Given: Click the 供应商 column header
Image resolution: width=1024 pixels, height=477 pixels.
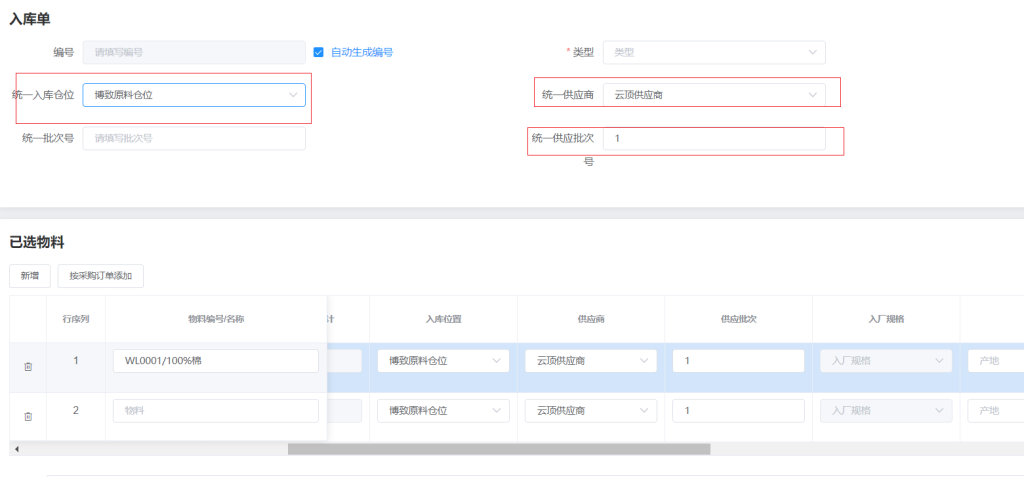Looking at the screenshot, I should [x=590, y=319].
